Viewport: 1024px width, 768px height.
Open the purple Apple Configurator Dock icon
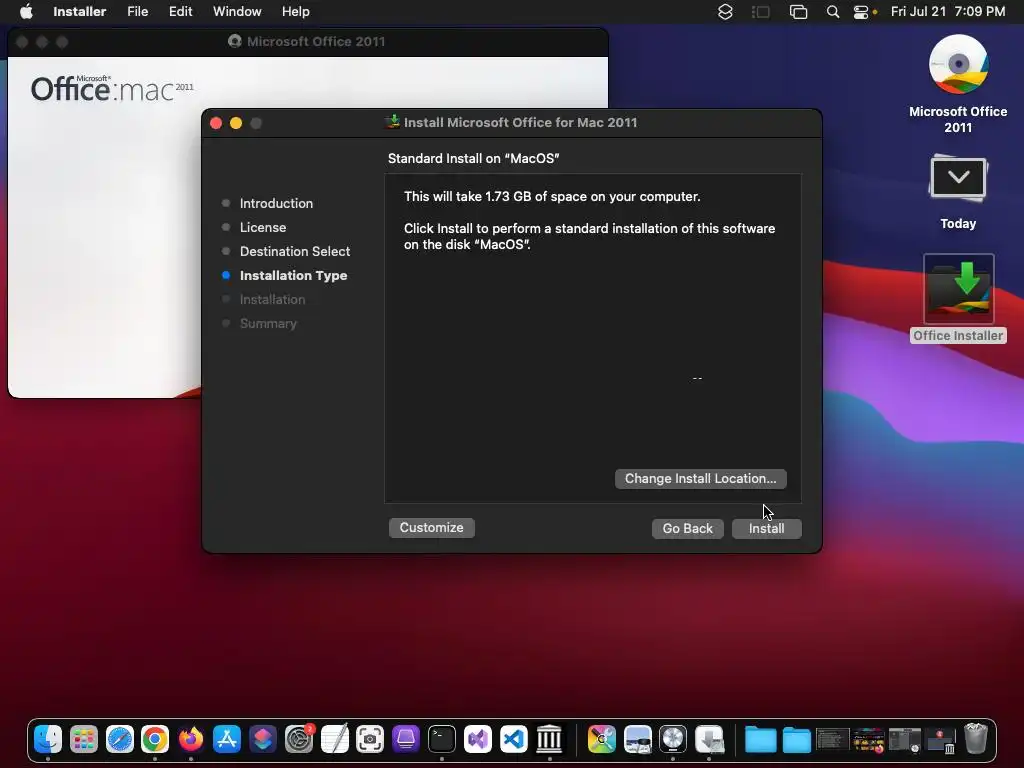[406, 739]
